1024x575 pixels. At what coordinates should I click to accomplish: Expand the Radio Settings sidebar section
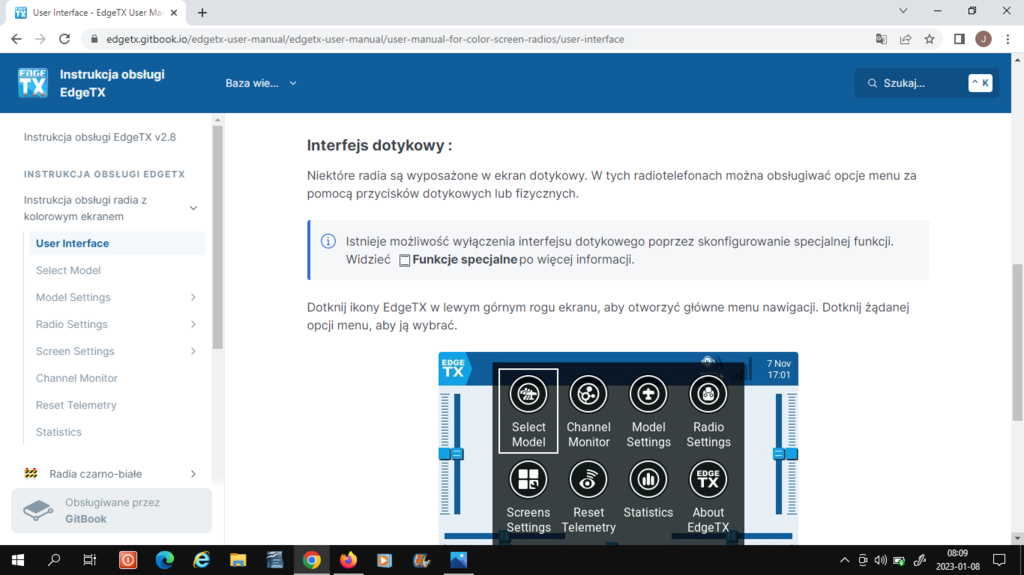(x=193, y=324)
